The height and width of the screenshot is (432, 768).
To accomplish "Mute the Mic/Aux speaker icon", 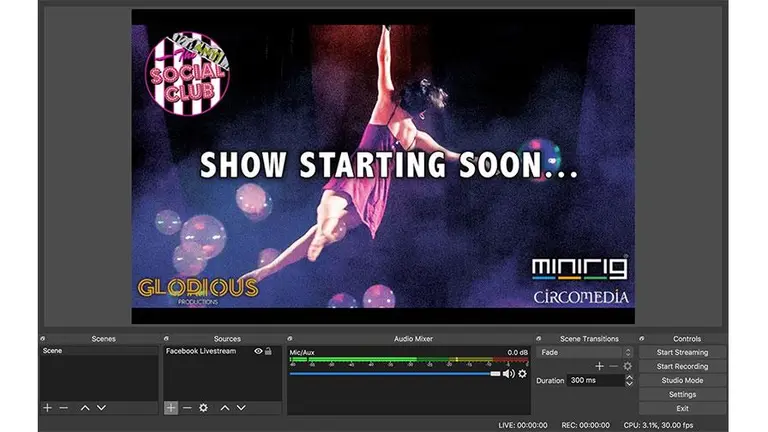I will [x=508, y=374].
